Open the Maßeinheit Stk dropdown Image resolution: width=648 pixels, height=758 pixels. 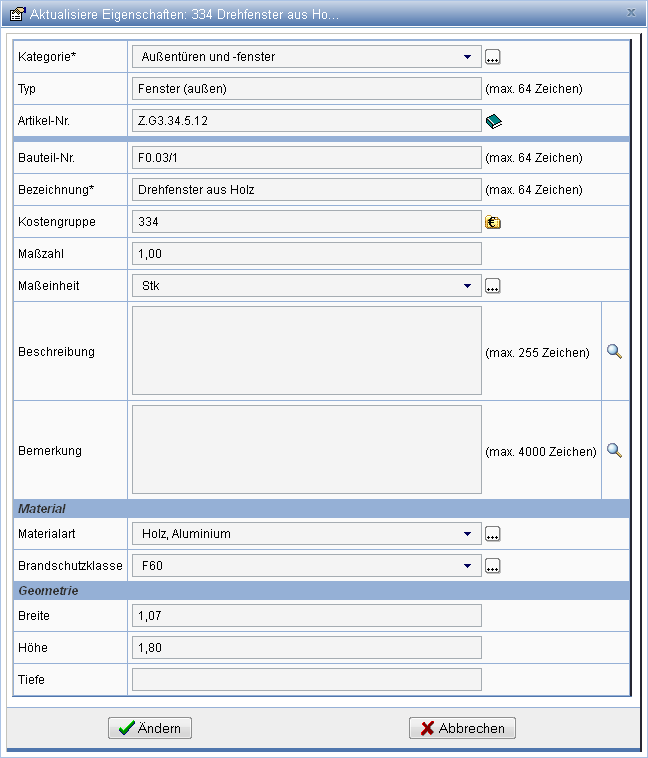(467, 286)
